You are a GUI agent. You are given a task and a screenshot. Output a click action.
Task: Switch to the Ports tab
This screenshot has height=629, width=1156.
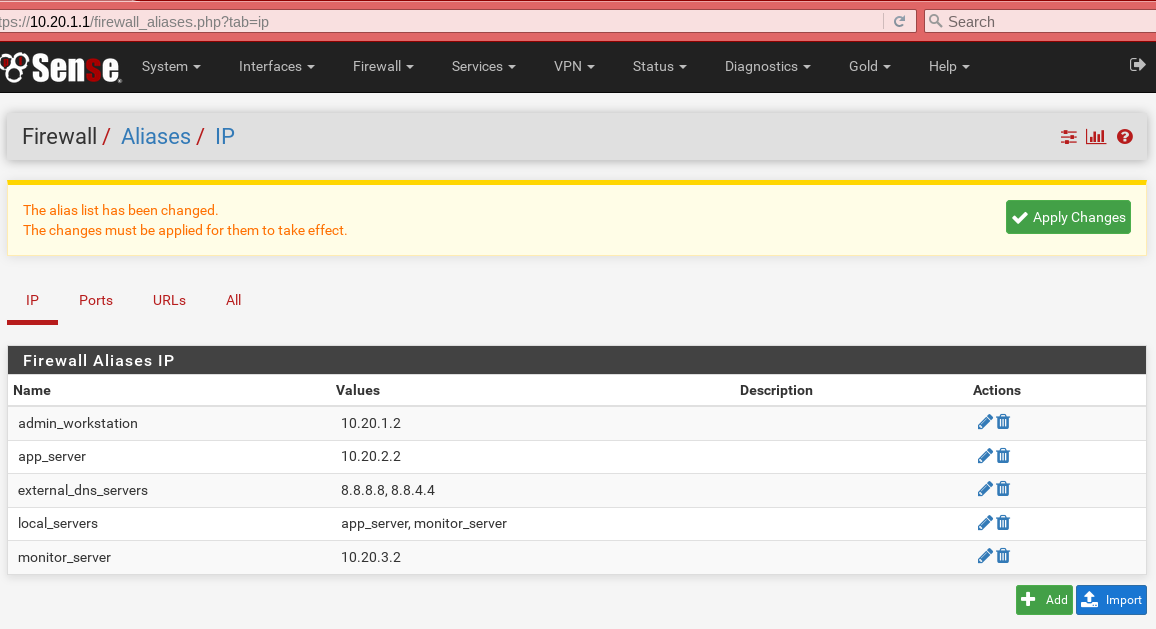[96, 300]
